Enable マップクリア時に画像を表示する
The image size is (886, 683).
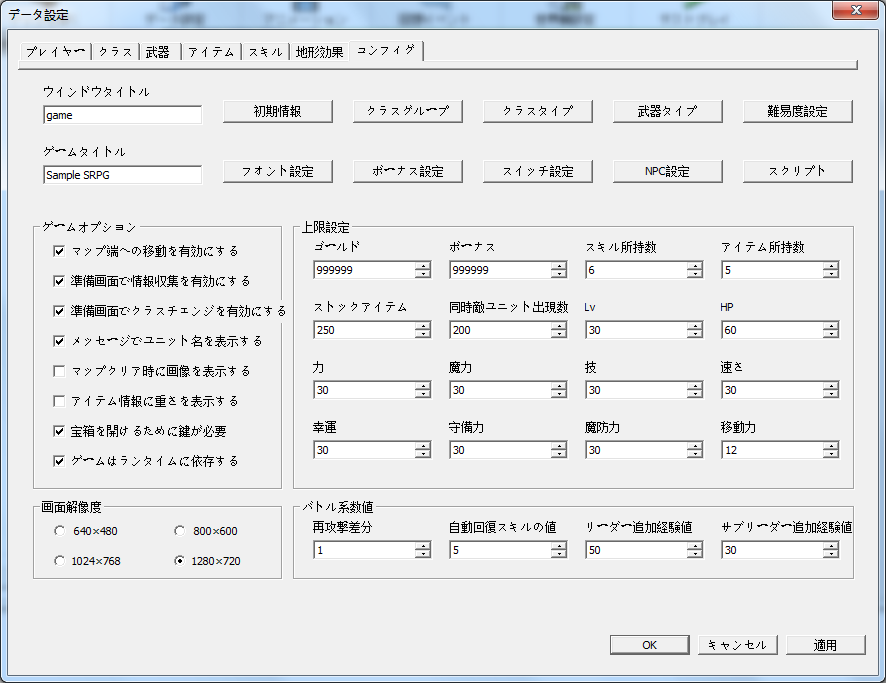click(59, 371)
